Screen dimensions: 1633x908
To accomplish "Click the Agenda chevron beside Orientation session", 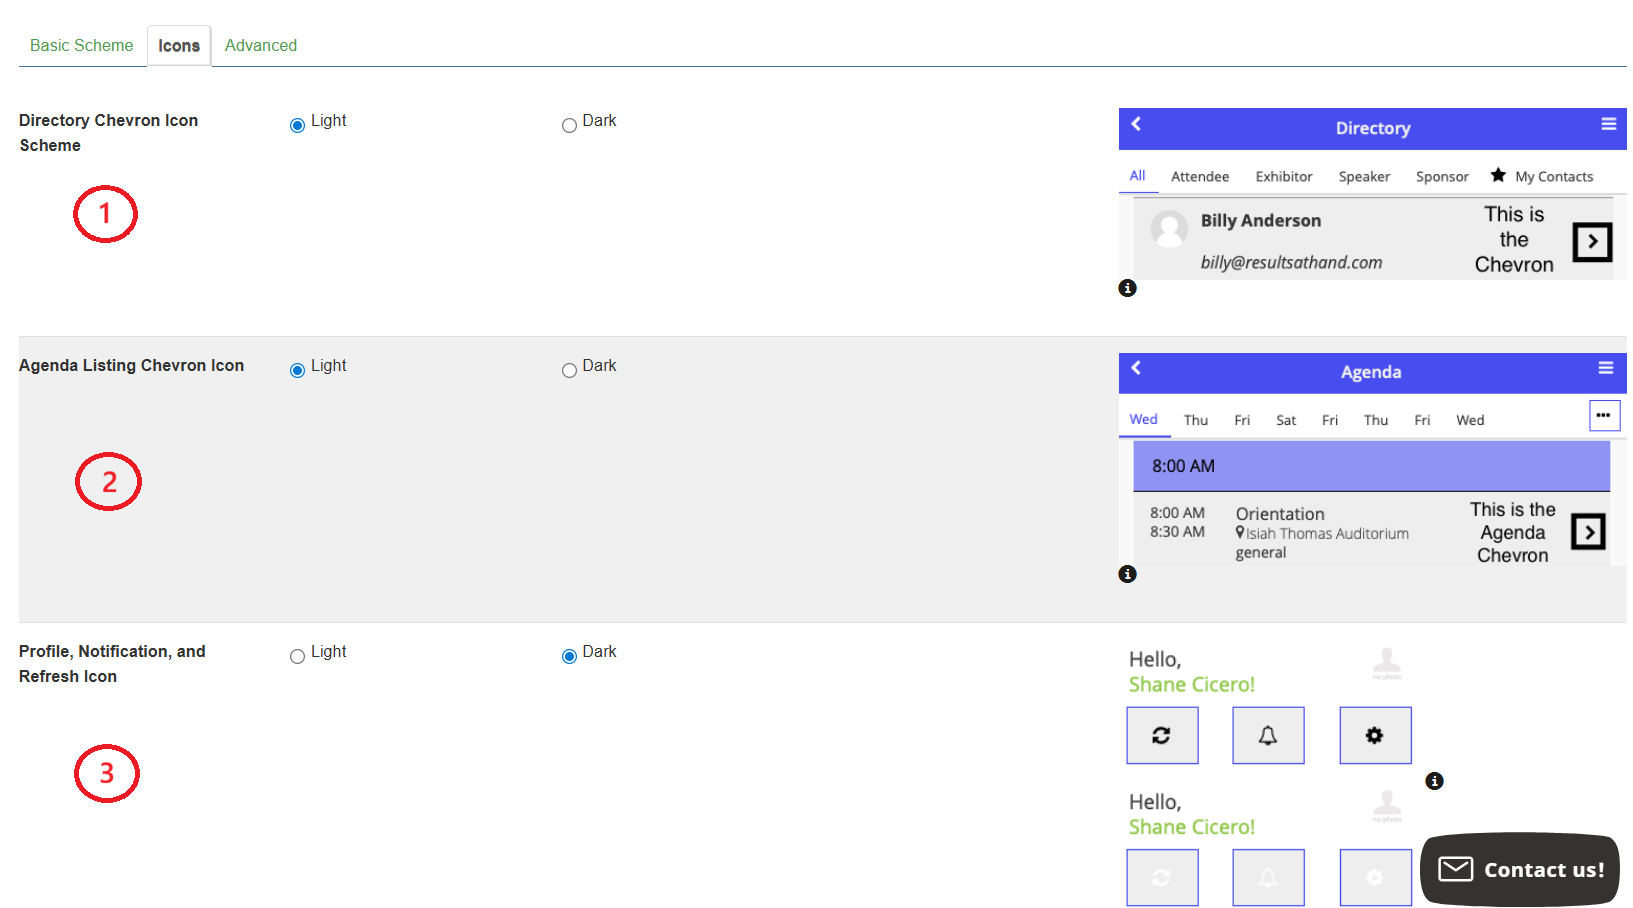I will 1588,532.
